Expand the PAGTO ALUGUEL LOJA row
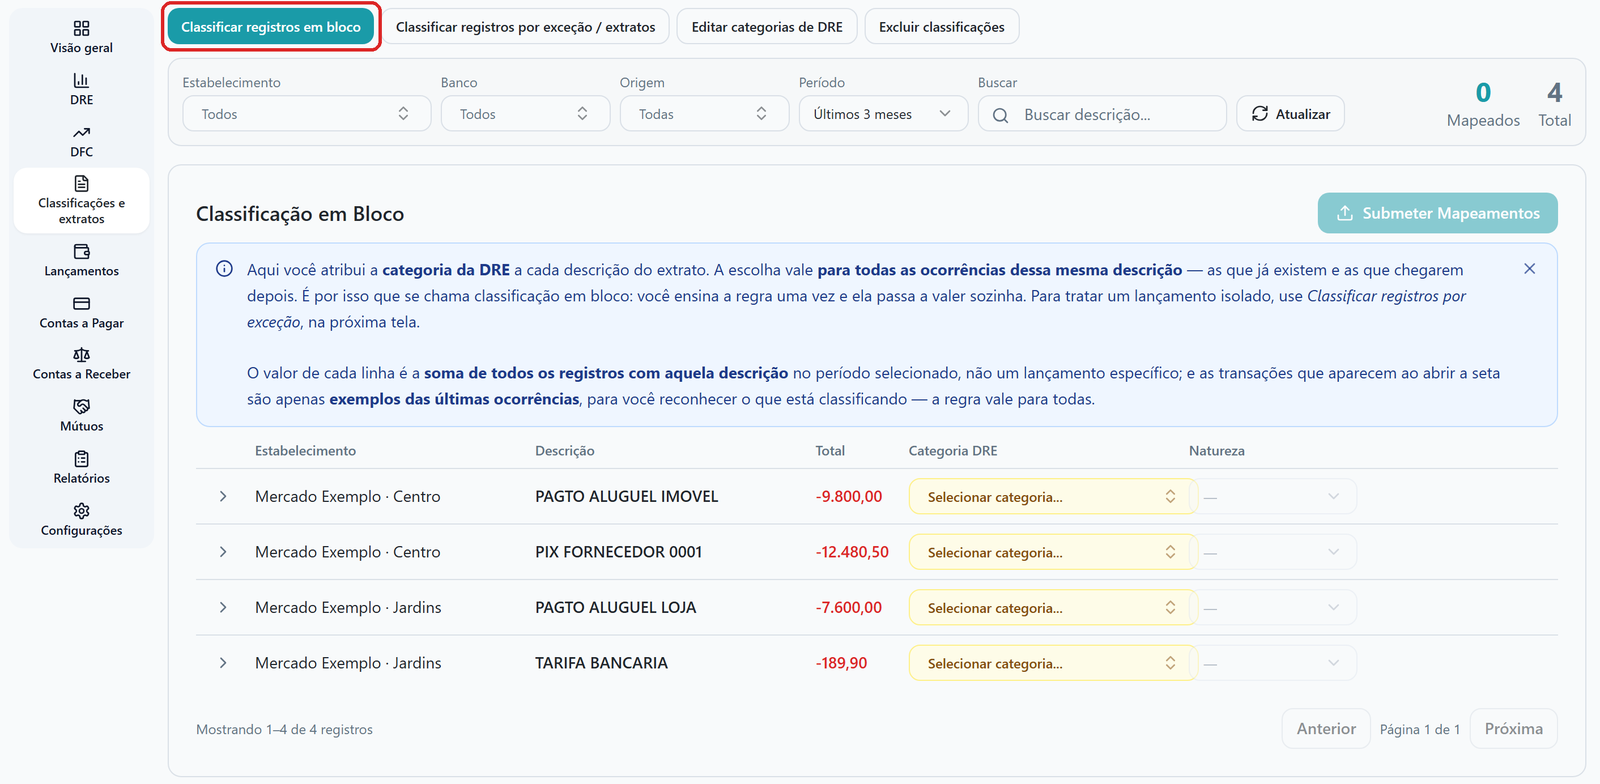This screenshot has height=784, width=1600. (223, 607)
